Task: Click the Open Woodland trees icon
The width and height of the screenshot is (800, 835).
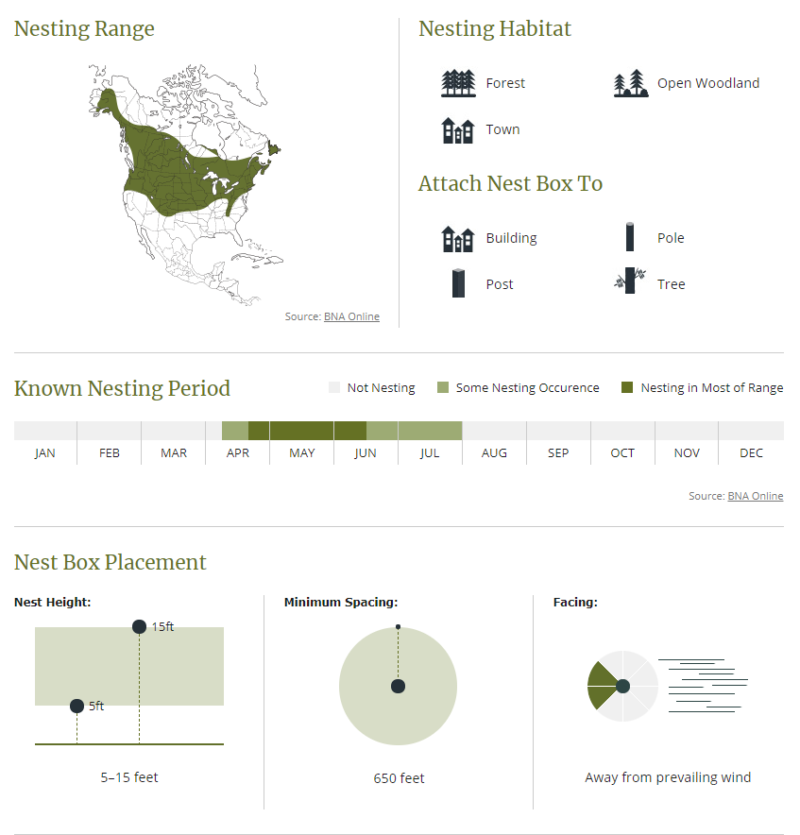Action: point(631,83)
